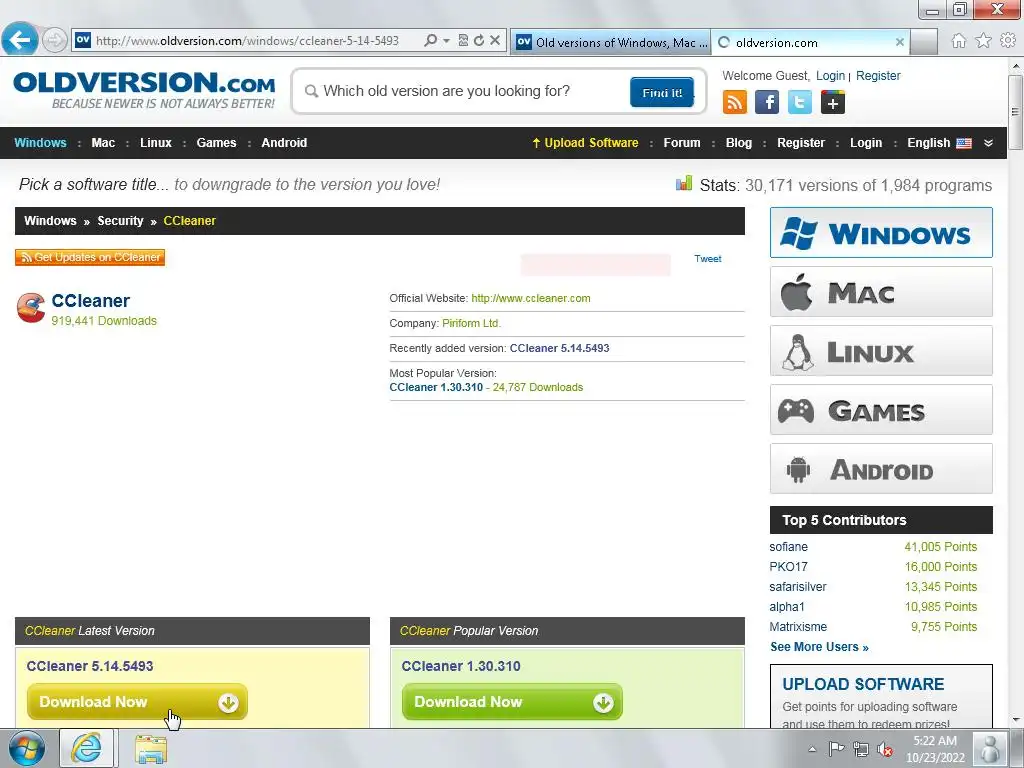This screenshot has width=1024, height=768.
Task: Open a new blank browser tab
Action: tap(924, 42)
